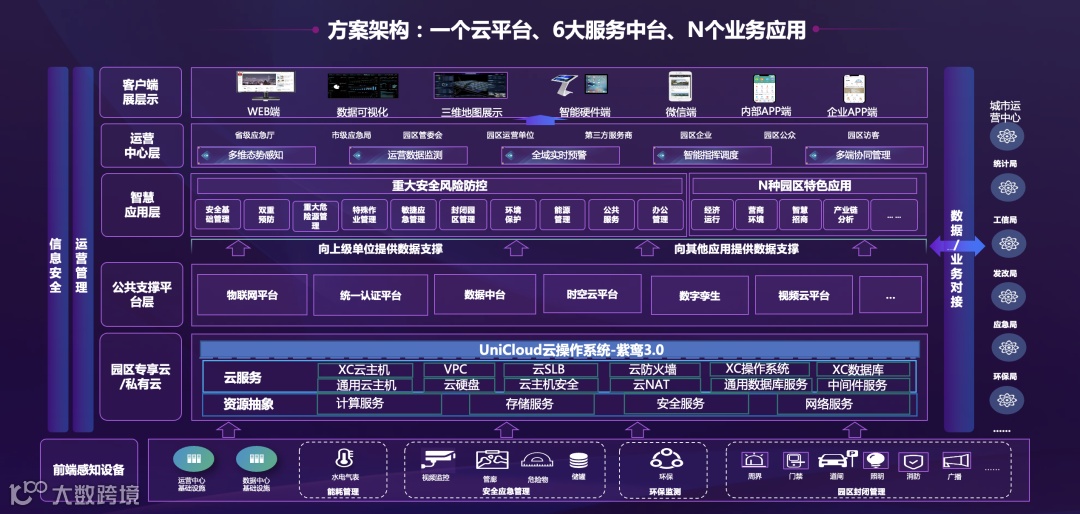Select the 多端协同管理 box
The image size is (1080, 514).
pyautogui.click(x=864, y=155)
